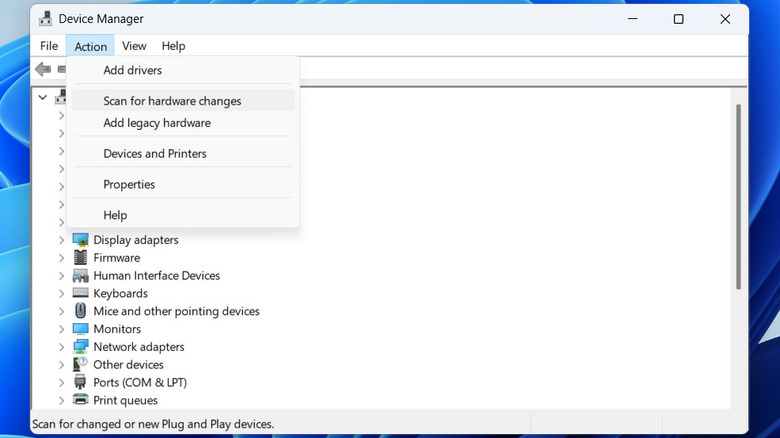The height and width of the screenshot is (438, 780).
Task: Click the toolbar Back arrow
Action: 43,69
